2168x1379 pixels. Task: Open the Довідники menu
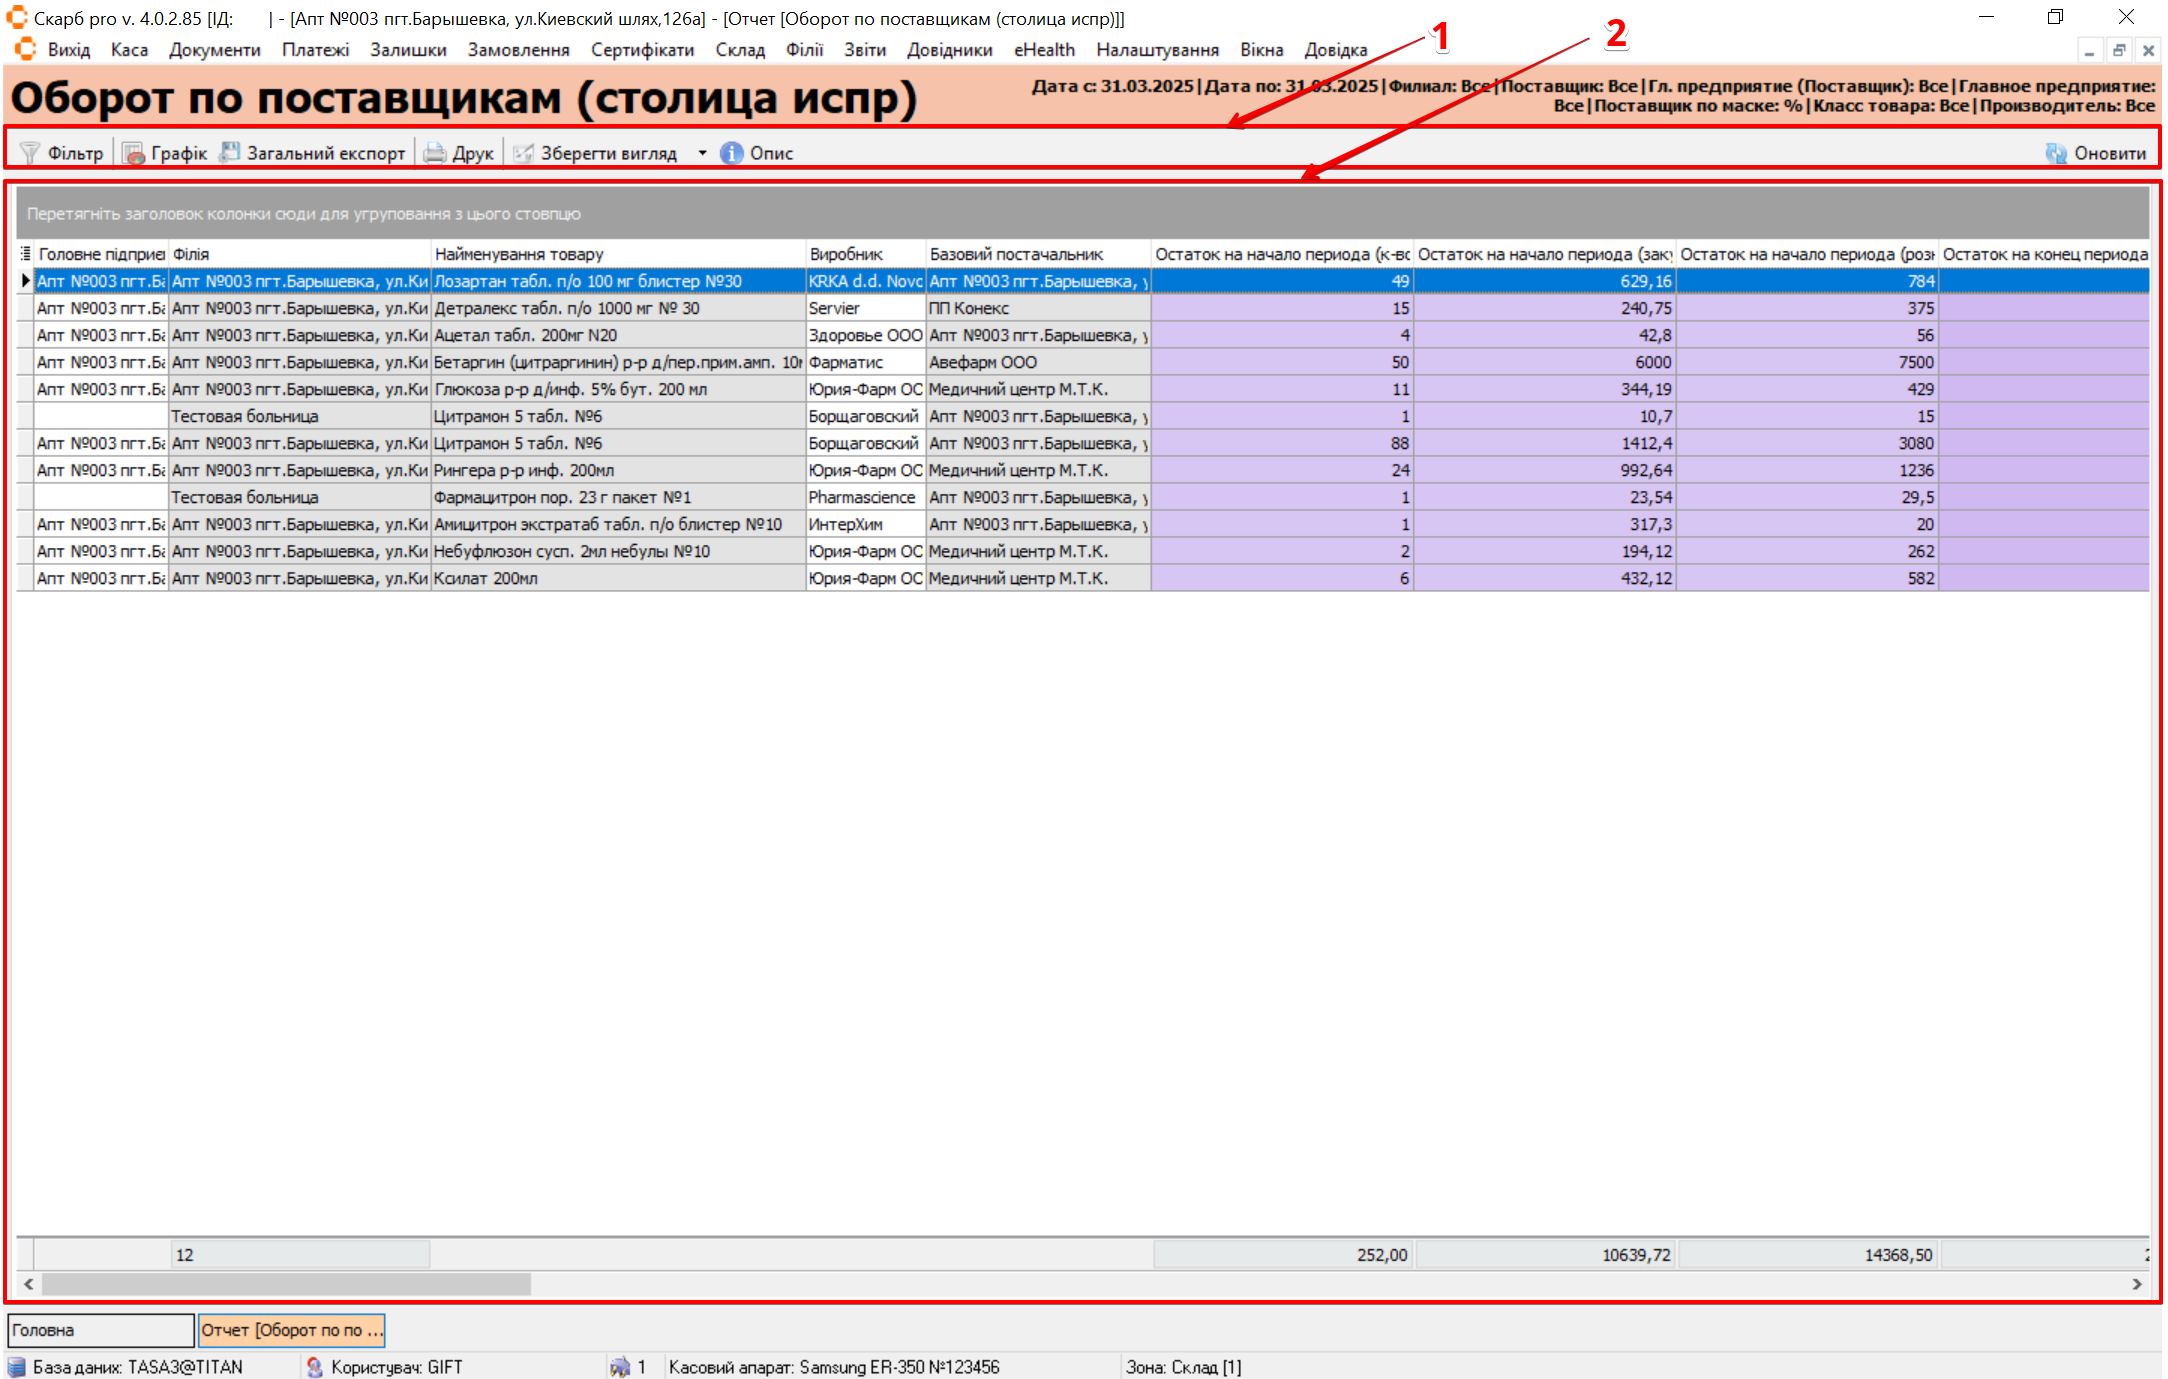point(949,50)
